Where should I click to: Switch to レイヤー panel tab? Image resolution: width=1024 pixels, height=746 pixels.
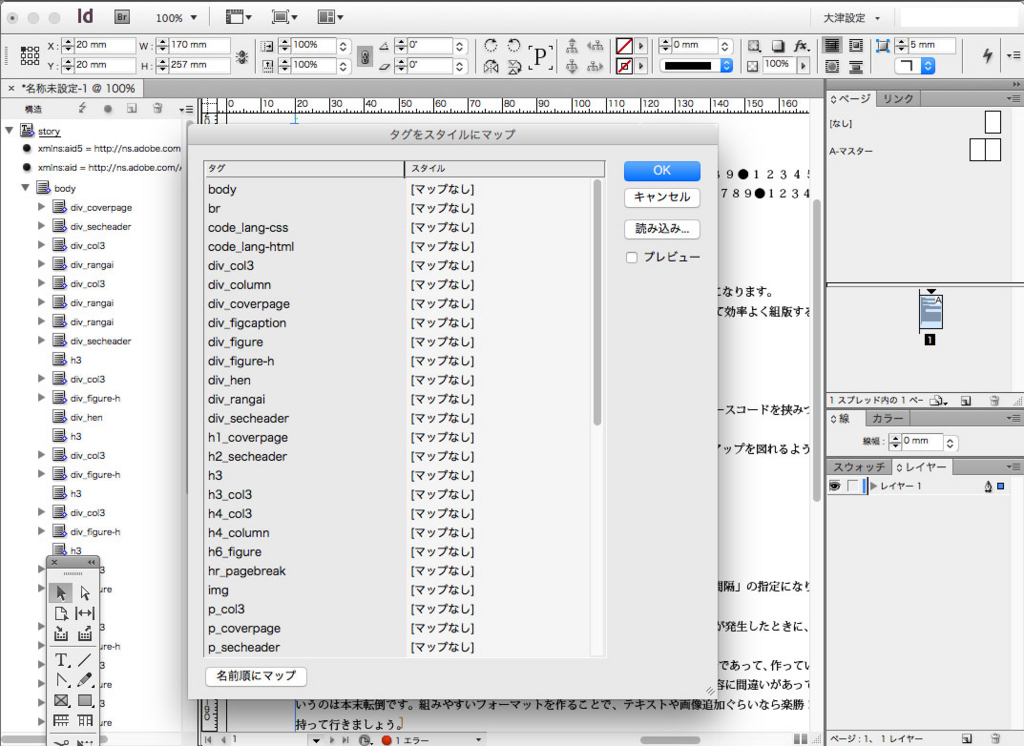coord(921,467)
